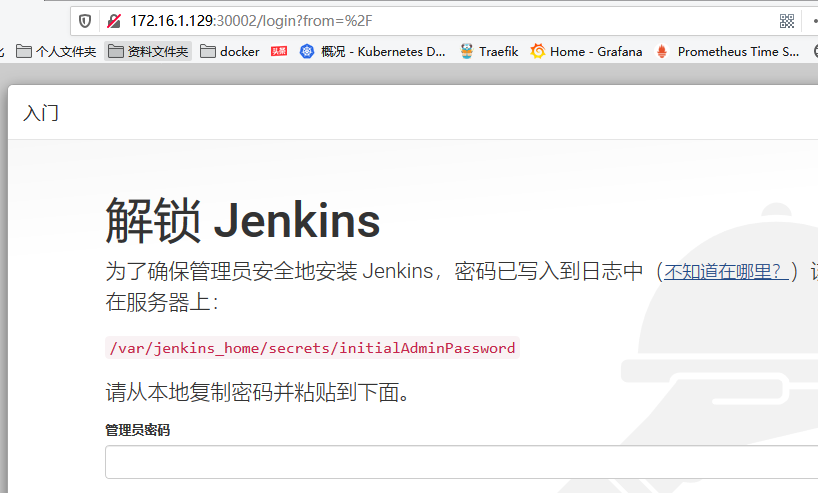This screenshot has width=818, height=493.
Task: Click the Prometheus flame bookmark icon
Action: 661,51
